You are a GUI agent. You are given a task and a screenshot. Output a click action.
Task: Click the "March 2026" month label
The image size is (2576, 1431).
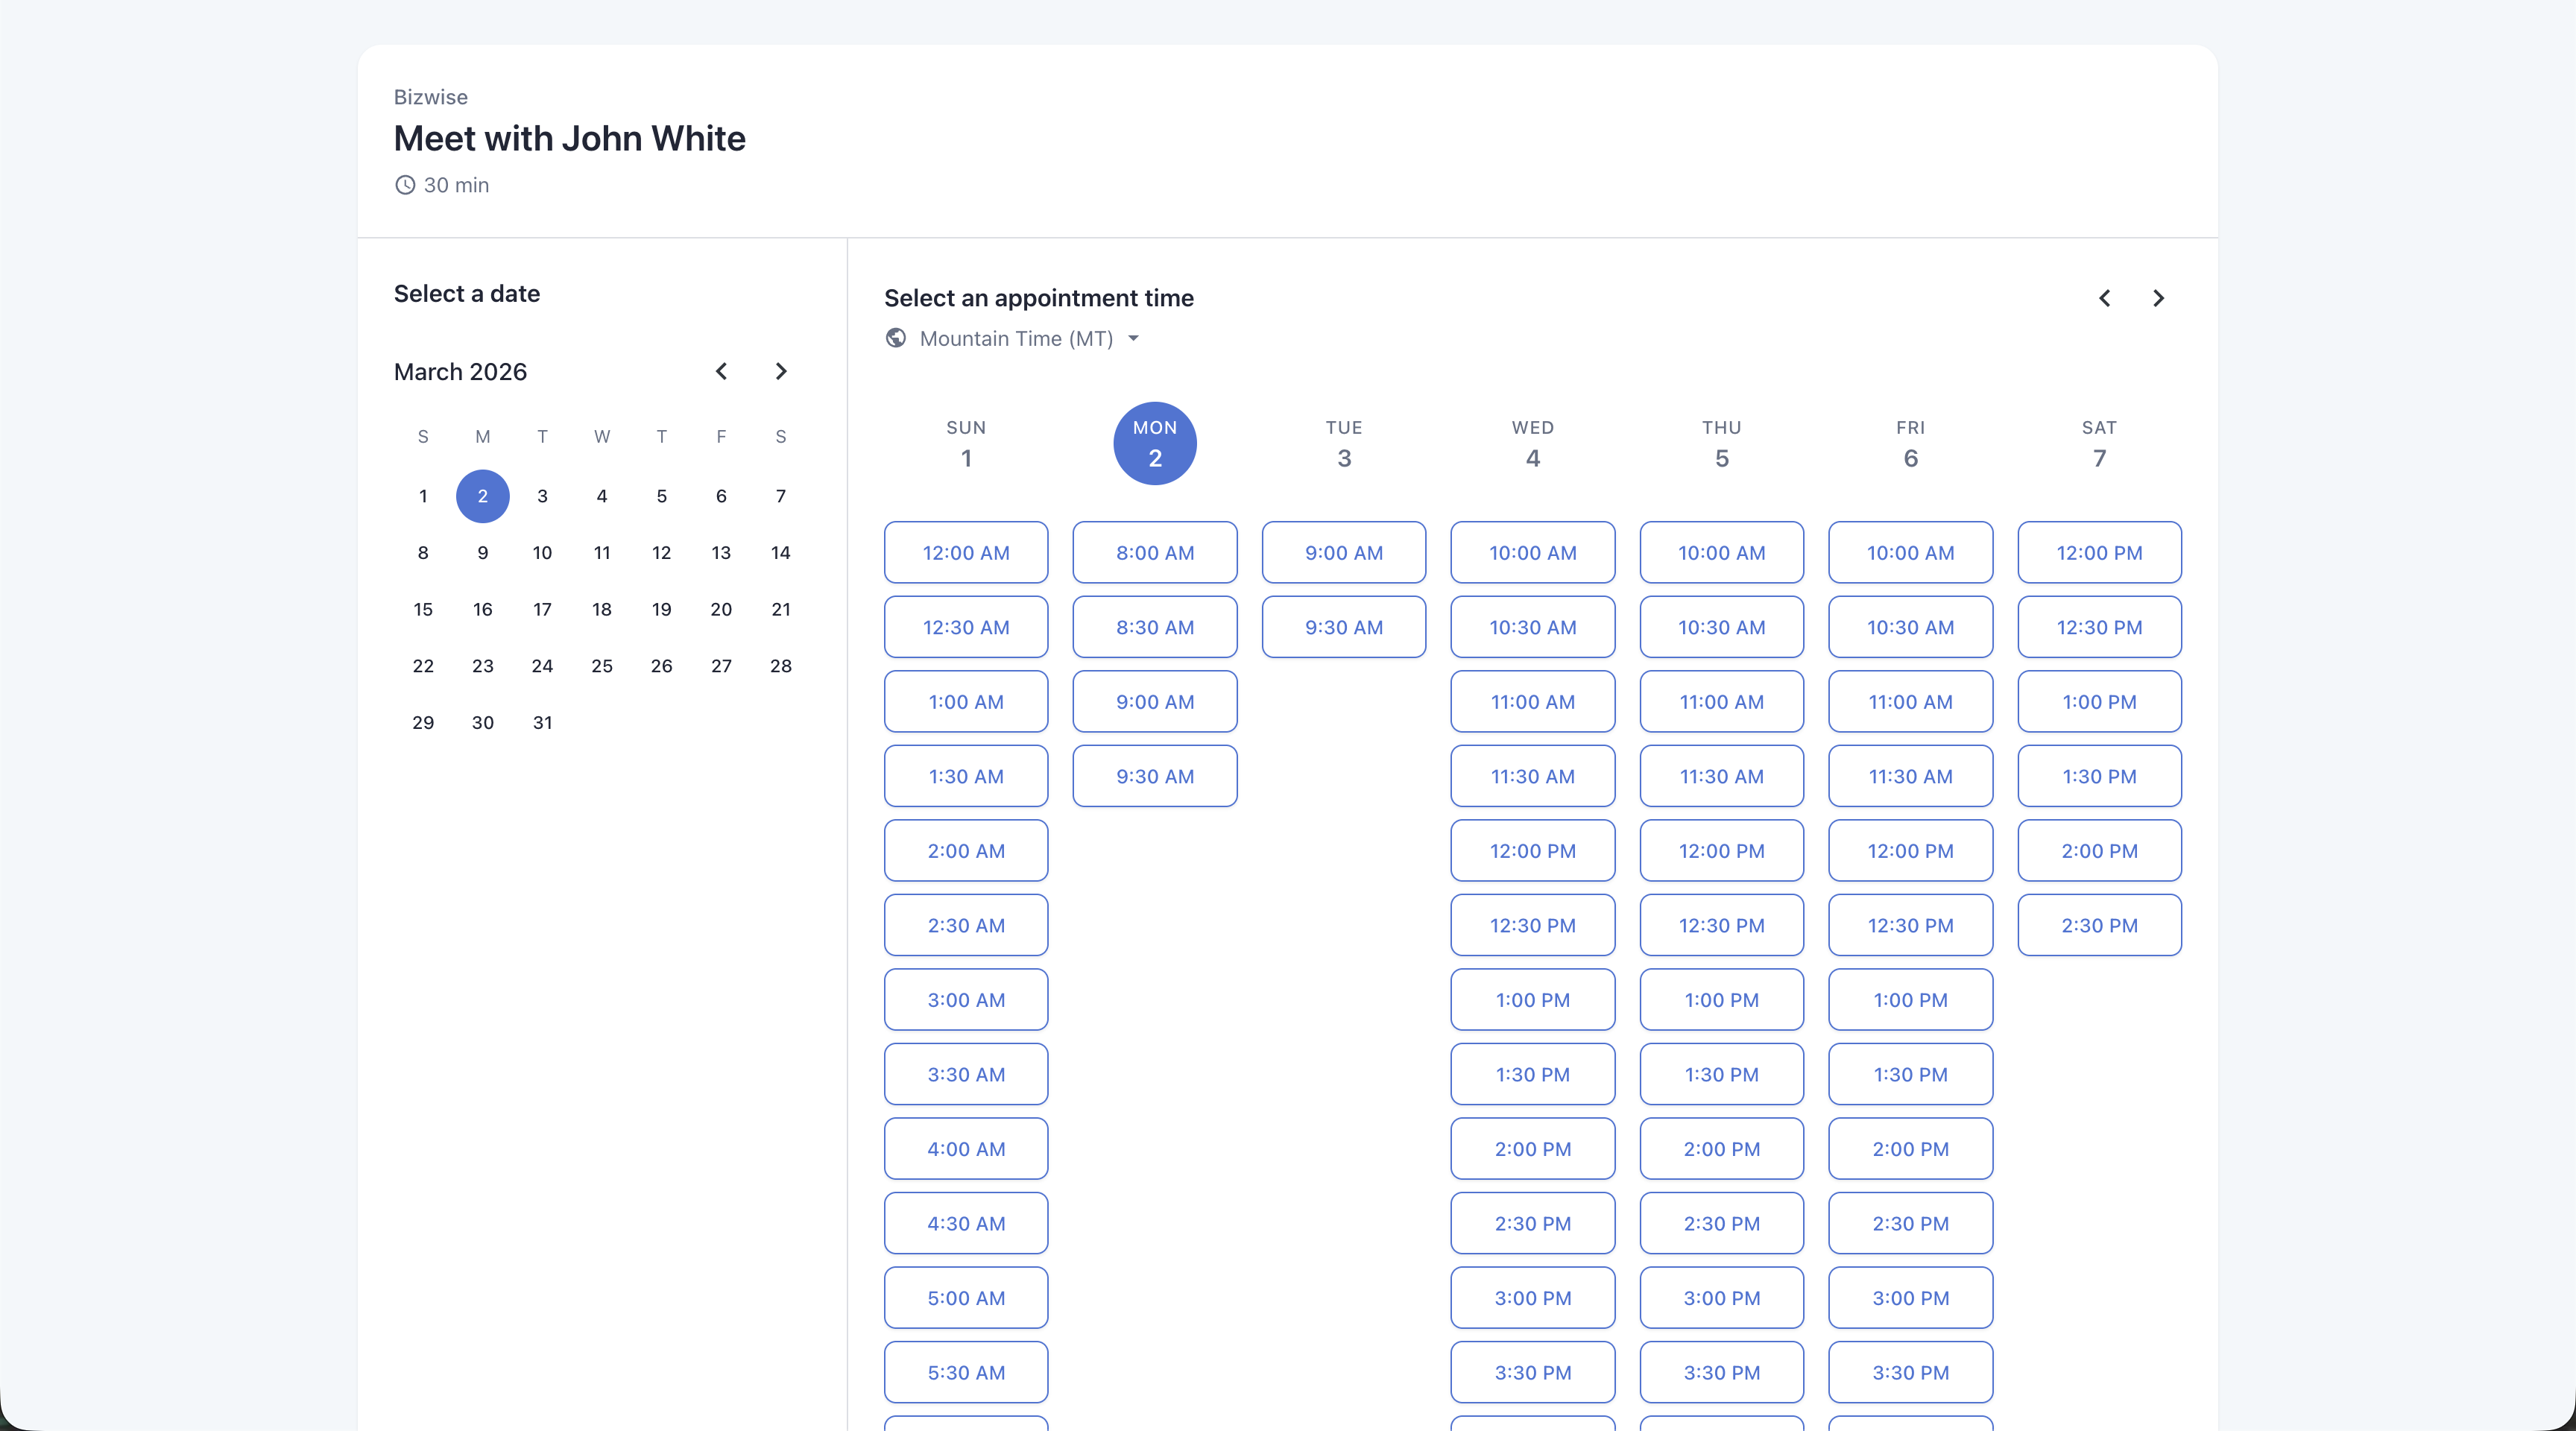tap(460, 372)
